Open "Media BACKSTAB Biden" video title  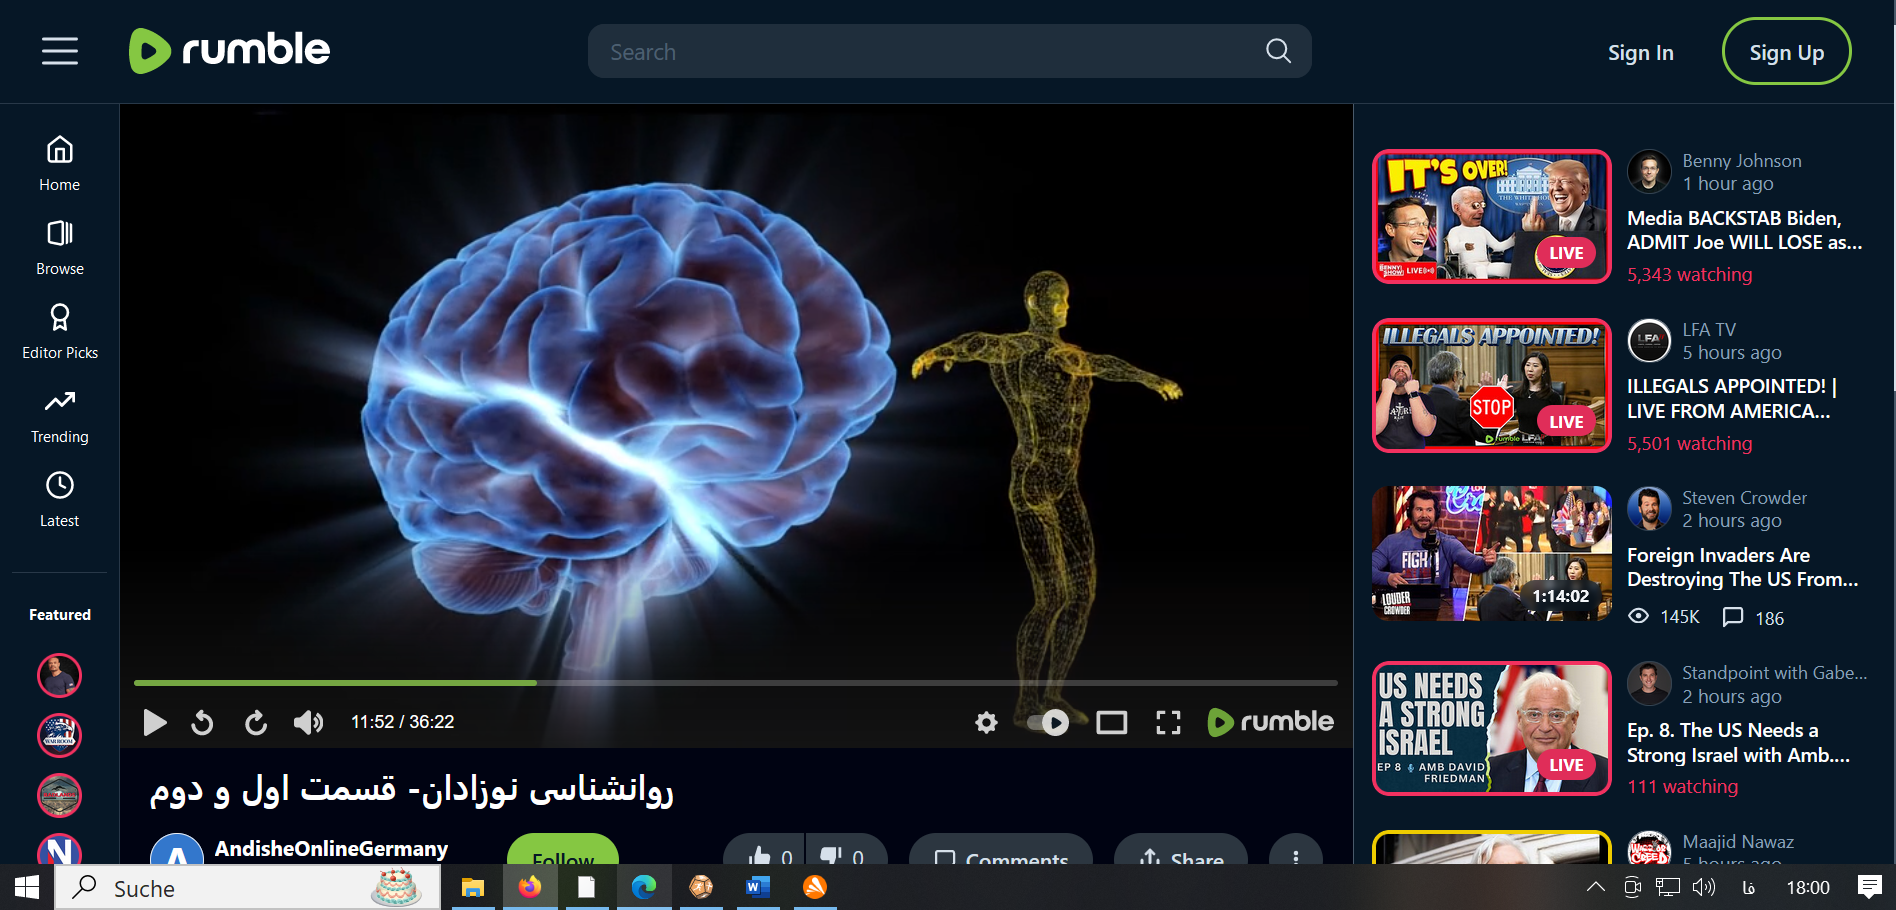coord(1744,230)
